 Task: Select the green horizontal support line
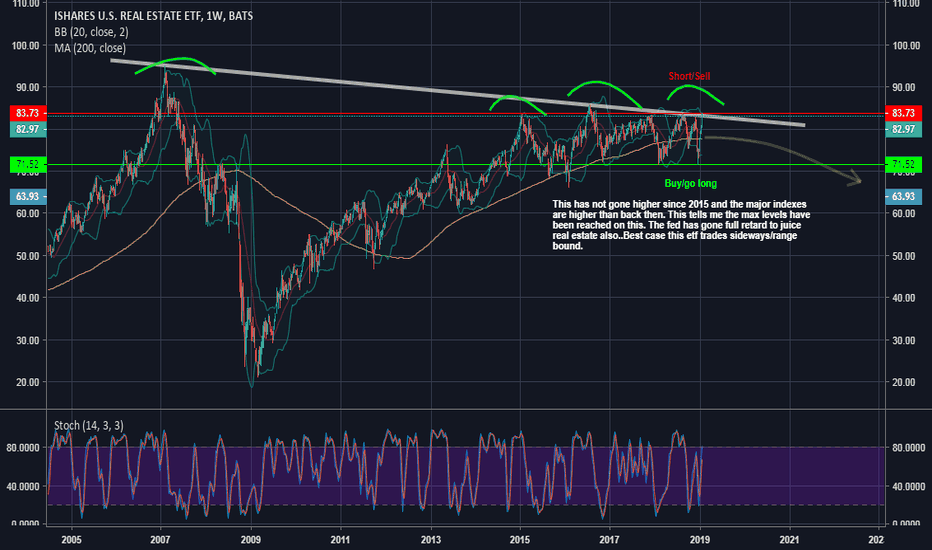[465, 165]
